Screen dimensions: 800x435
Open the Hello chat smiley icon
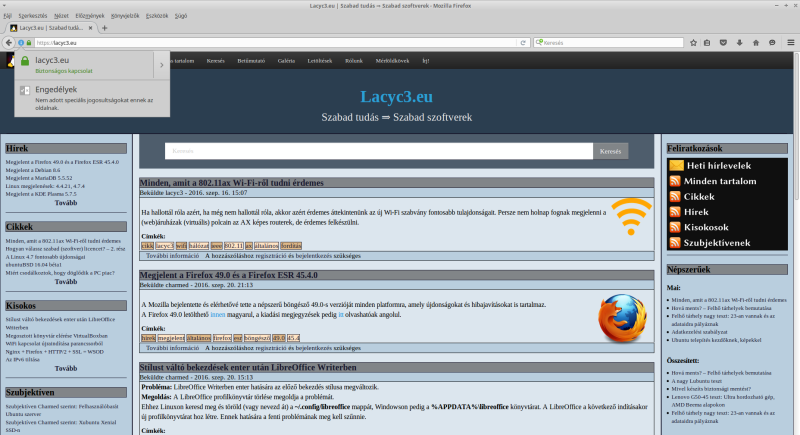[772, 43]
